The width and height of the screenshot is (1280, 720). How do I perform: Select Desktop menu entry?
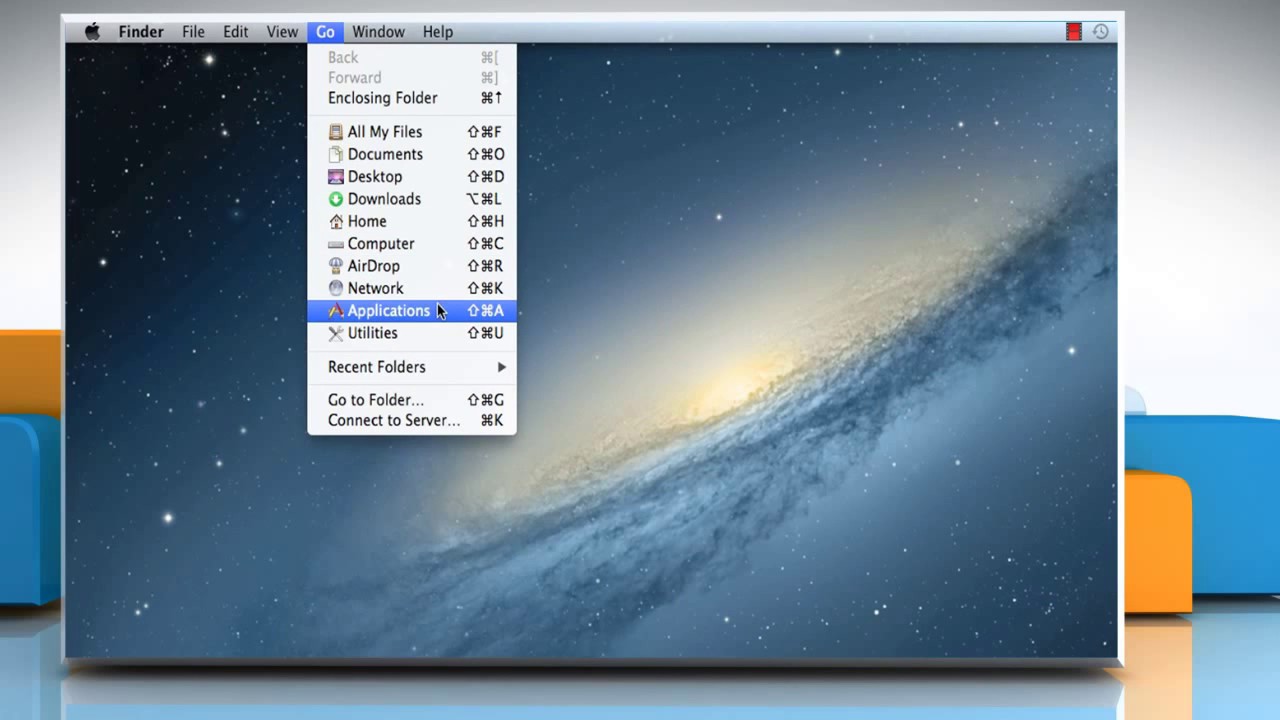click(412, 177)
